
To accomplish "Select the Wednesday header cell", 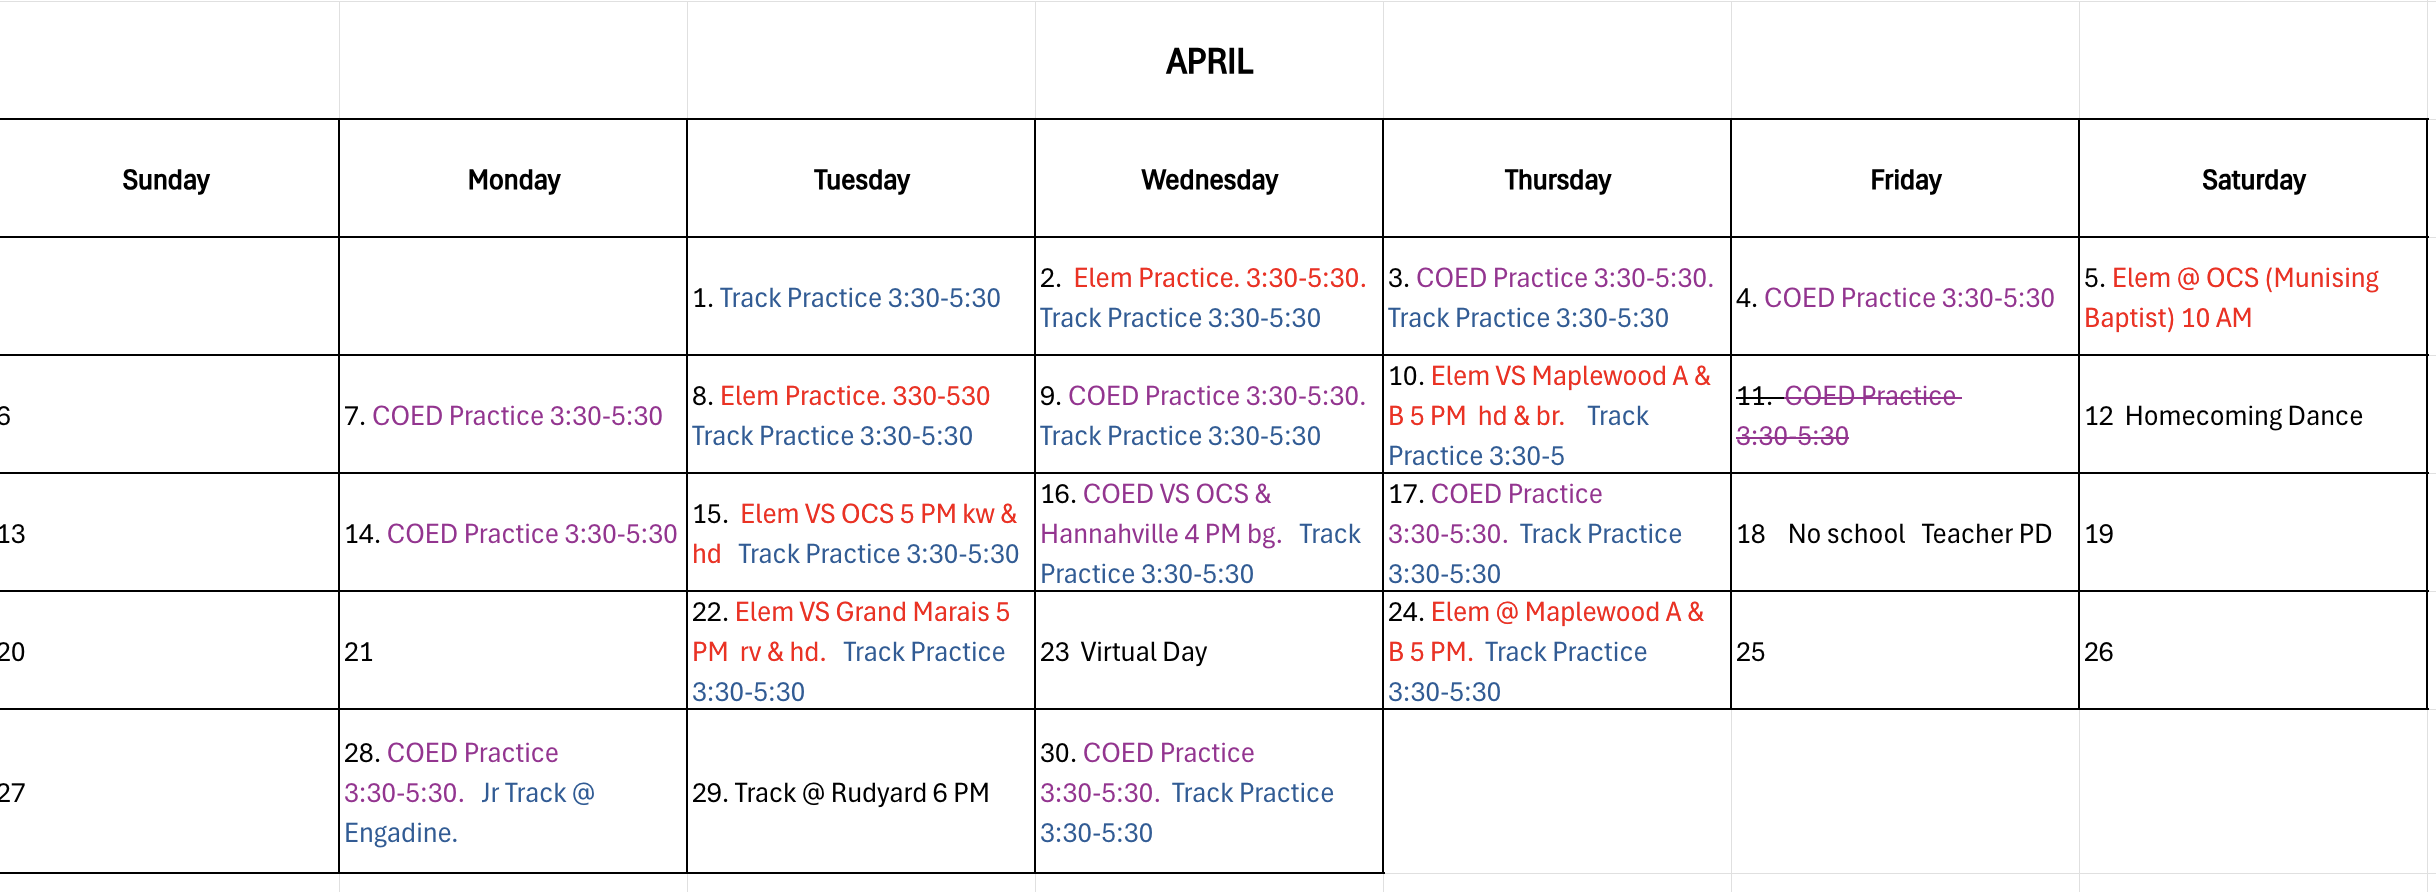I will coord(1209,179).
